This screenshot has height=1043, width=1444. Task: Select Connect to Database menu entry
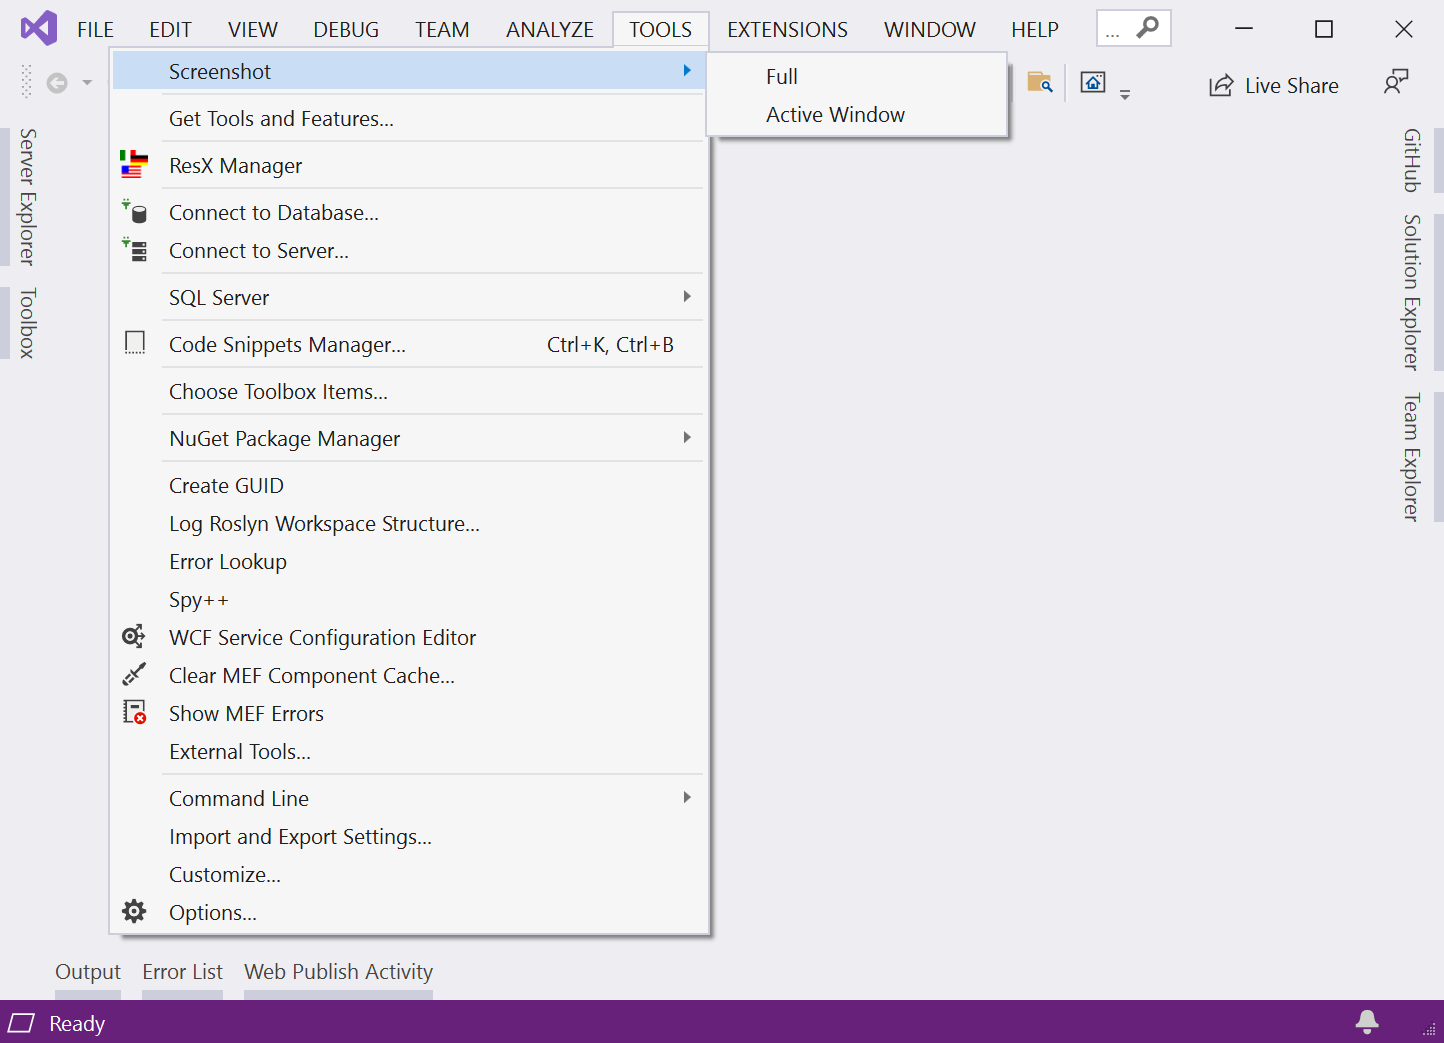pyautogui.click(x=408, y=212)
